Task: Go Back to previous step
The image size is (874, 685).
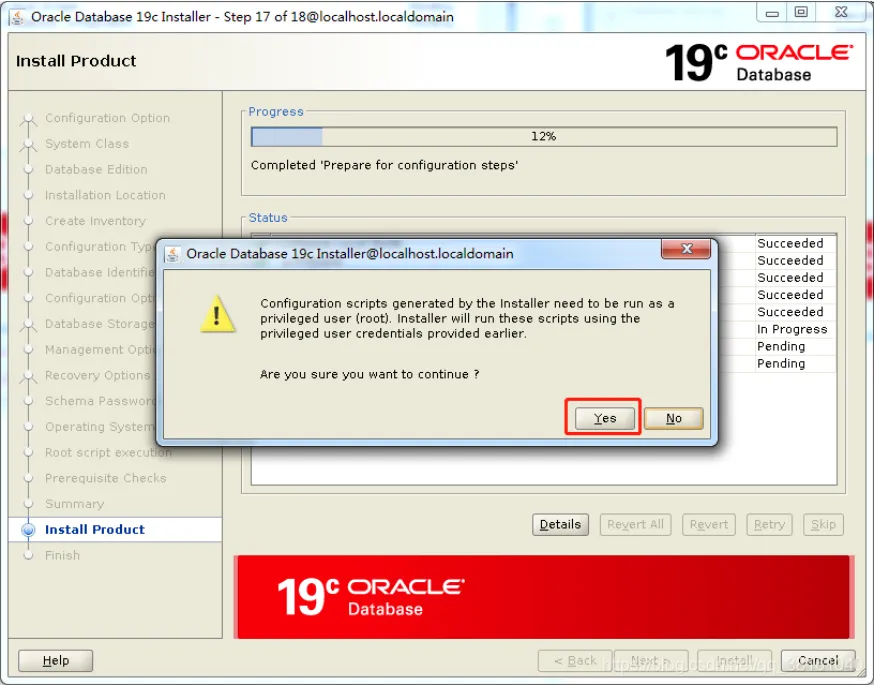Action: (575, 660)
